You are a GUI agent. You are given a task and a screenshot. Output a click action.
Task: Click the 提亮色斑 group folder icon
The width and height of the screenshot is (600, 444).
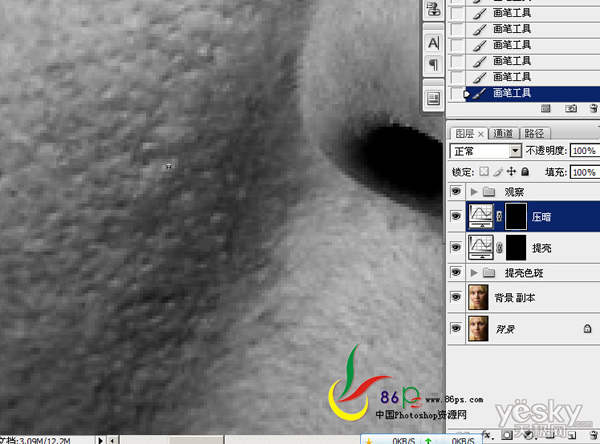[x=489, y=273]
